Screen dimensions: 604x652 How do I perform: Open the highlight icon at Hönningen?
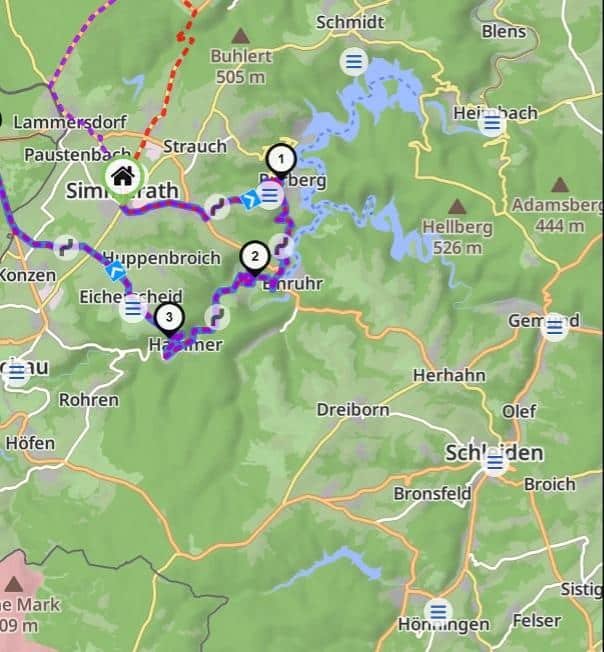(x=438, y=612)
